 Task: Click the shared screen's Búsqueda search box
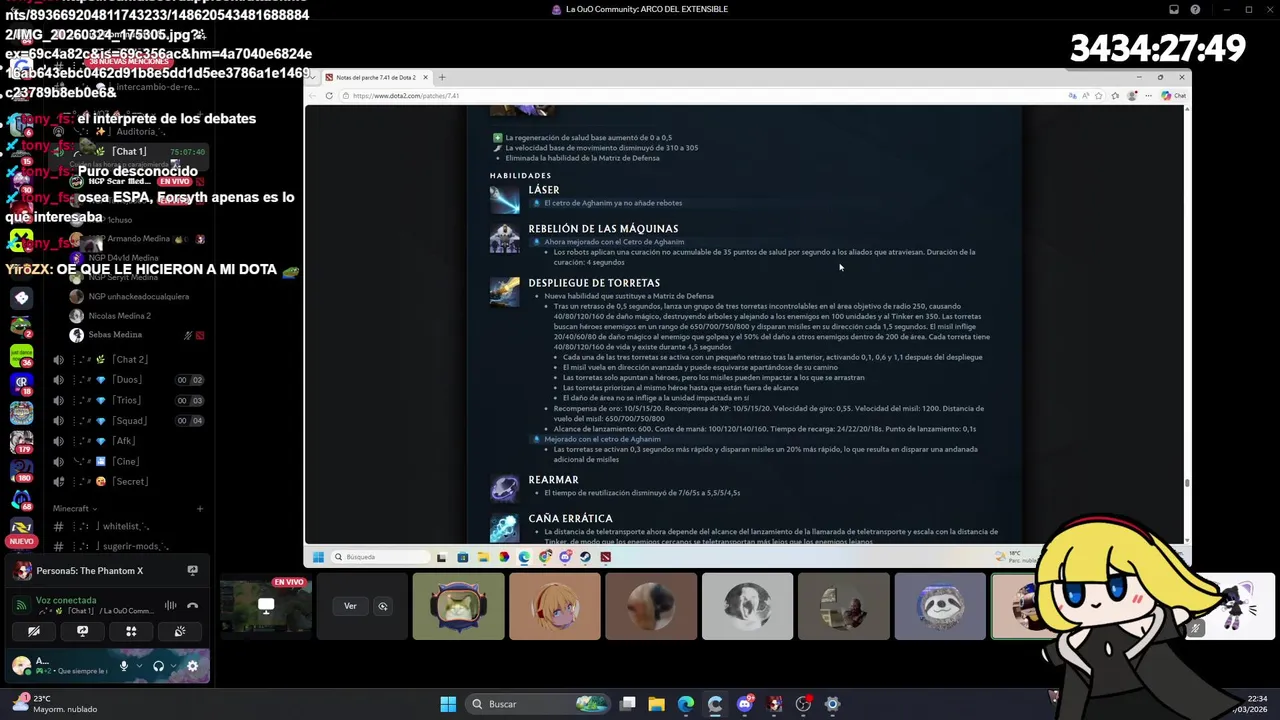click(380, 557)
